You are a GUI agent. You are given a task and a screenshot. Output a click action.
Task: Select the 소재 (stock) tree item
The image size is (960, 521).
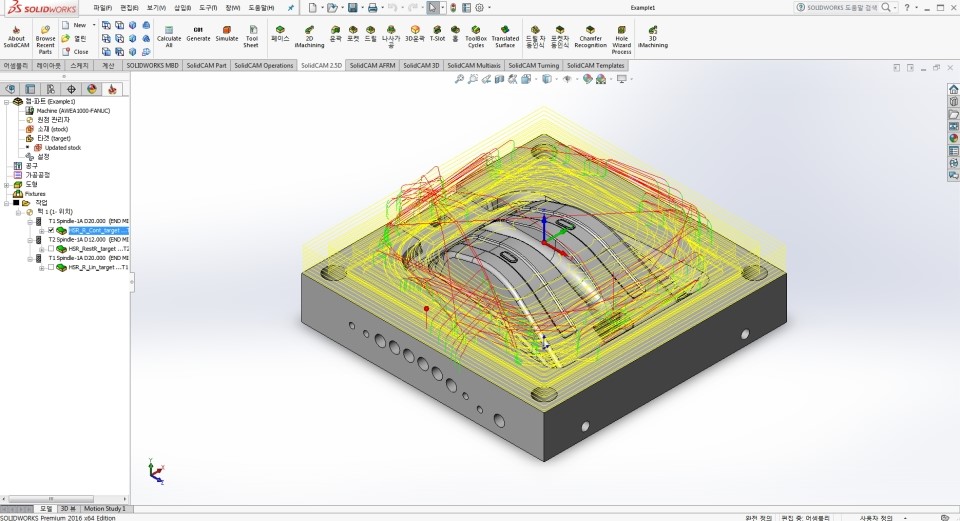47,129
